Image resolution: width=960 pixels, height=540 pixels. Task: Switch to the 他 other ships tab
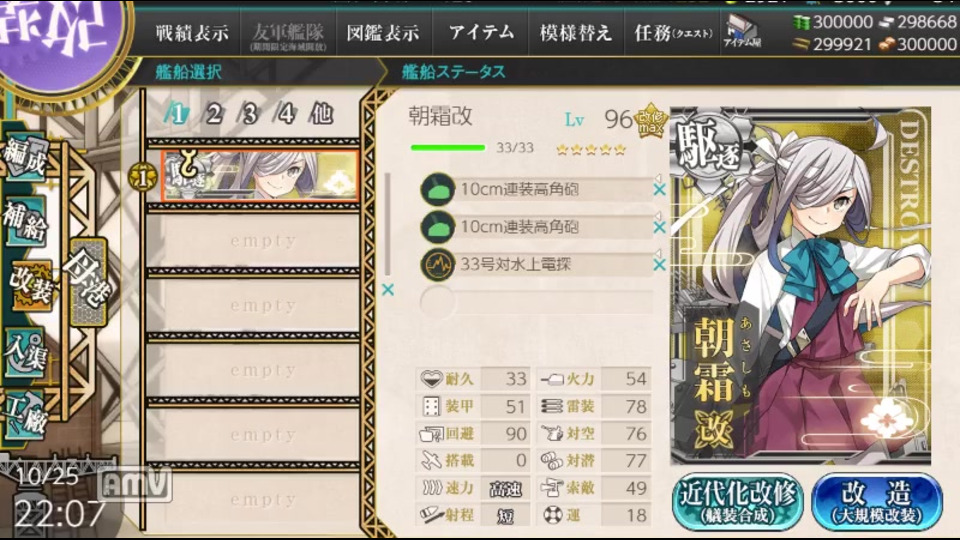pyautogui.click(x=320, y=114)
